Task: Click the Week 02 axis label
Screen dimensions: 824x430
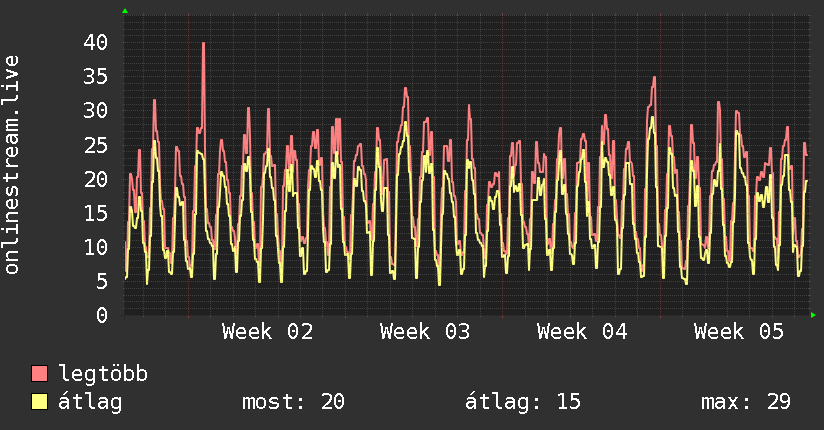Action: point(267,332)
